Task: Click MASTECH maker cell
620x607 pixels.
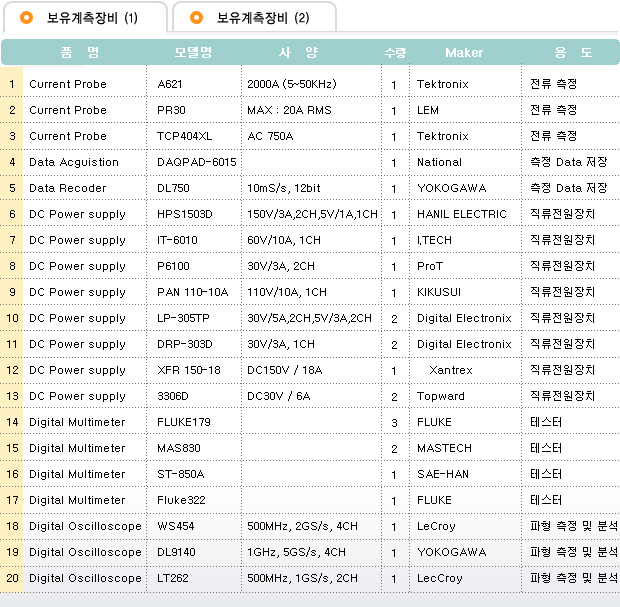Action: tap(444, 448)
